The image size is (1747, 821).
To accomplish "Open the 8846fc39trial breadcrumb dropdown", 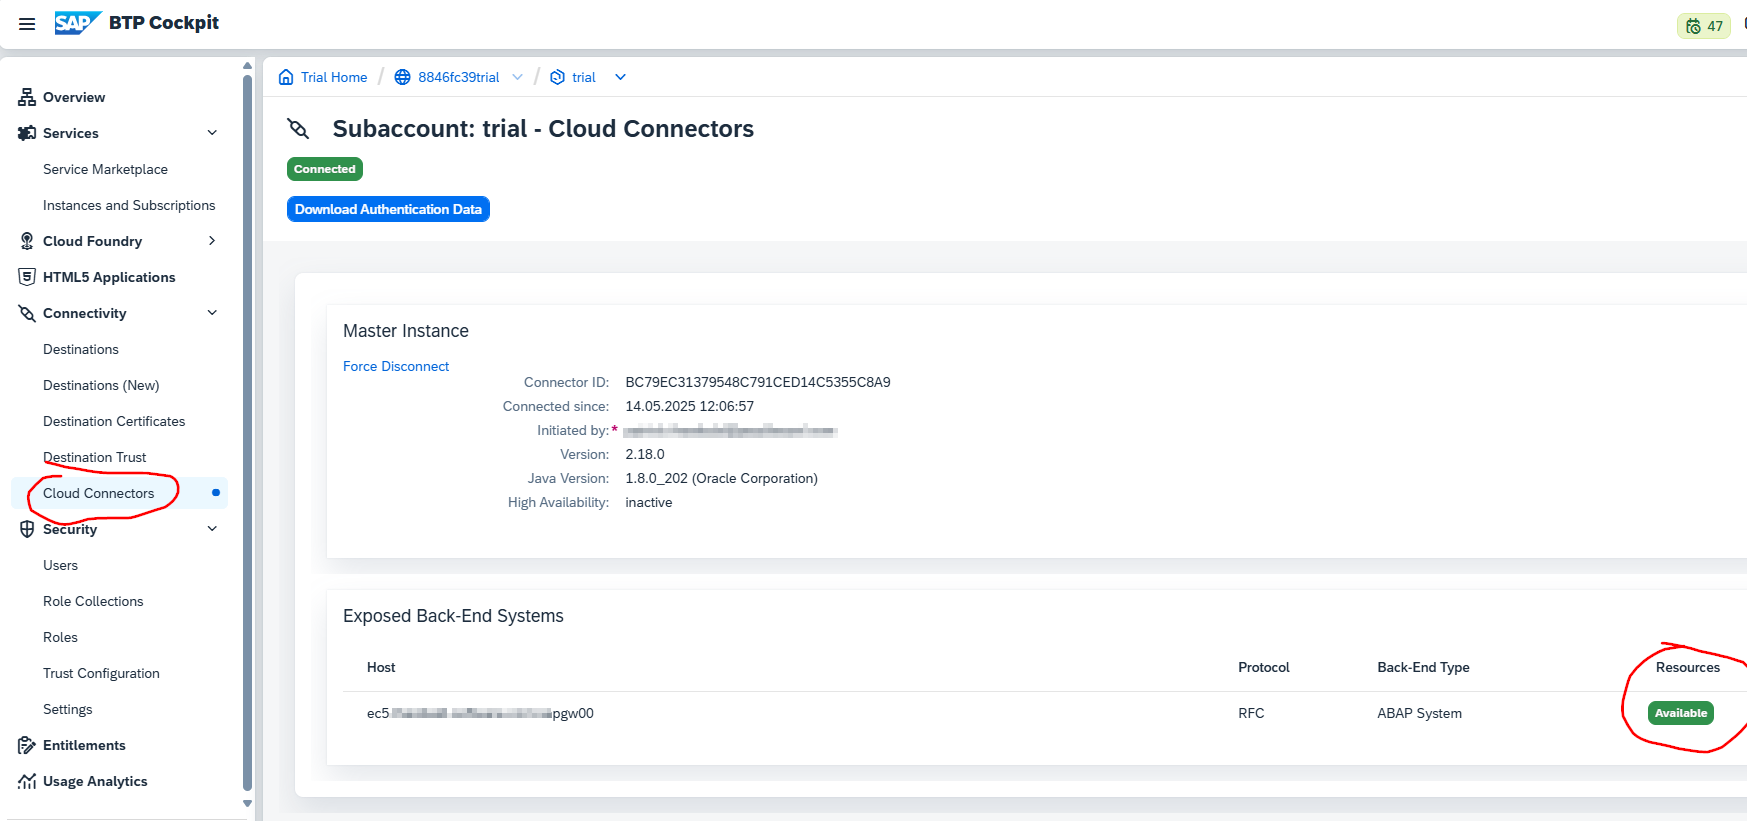I will coord(517,77).
